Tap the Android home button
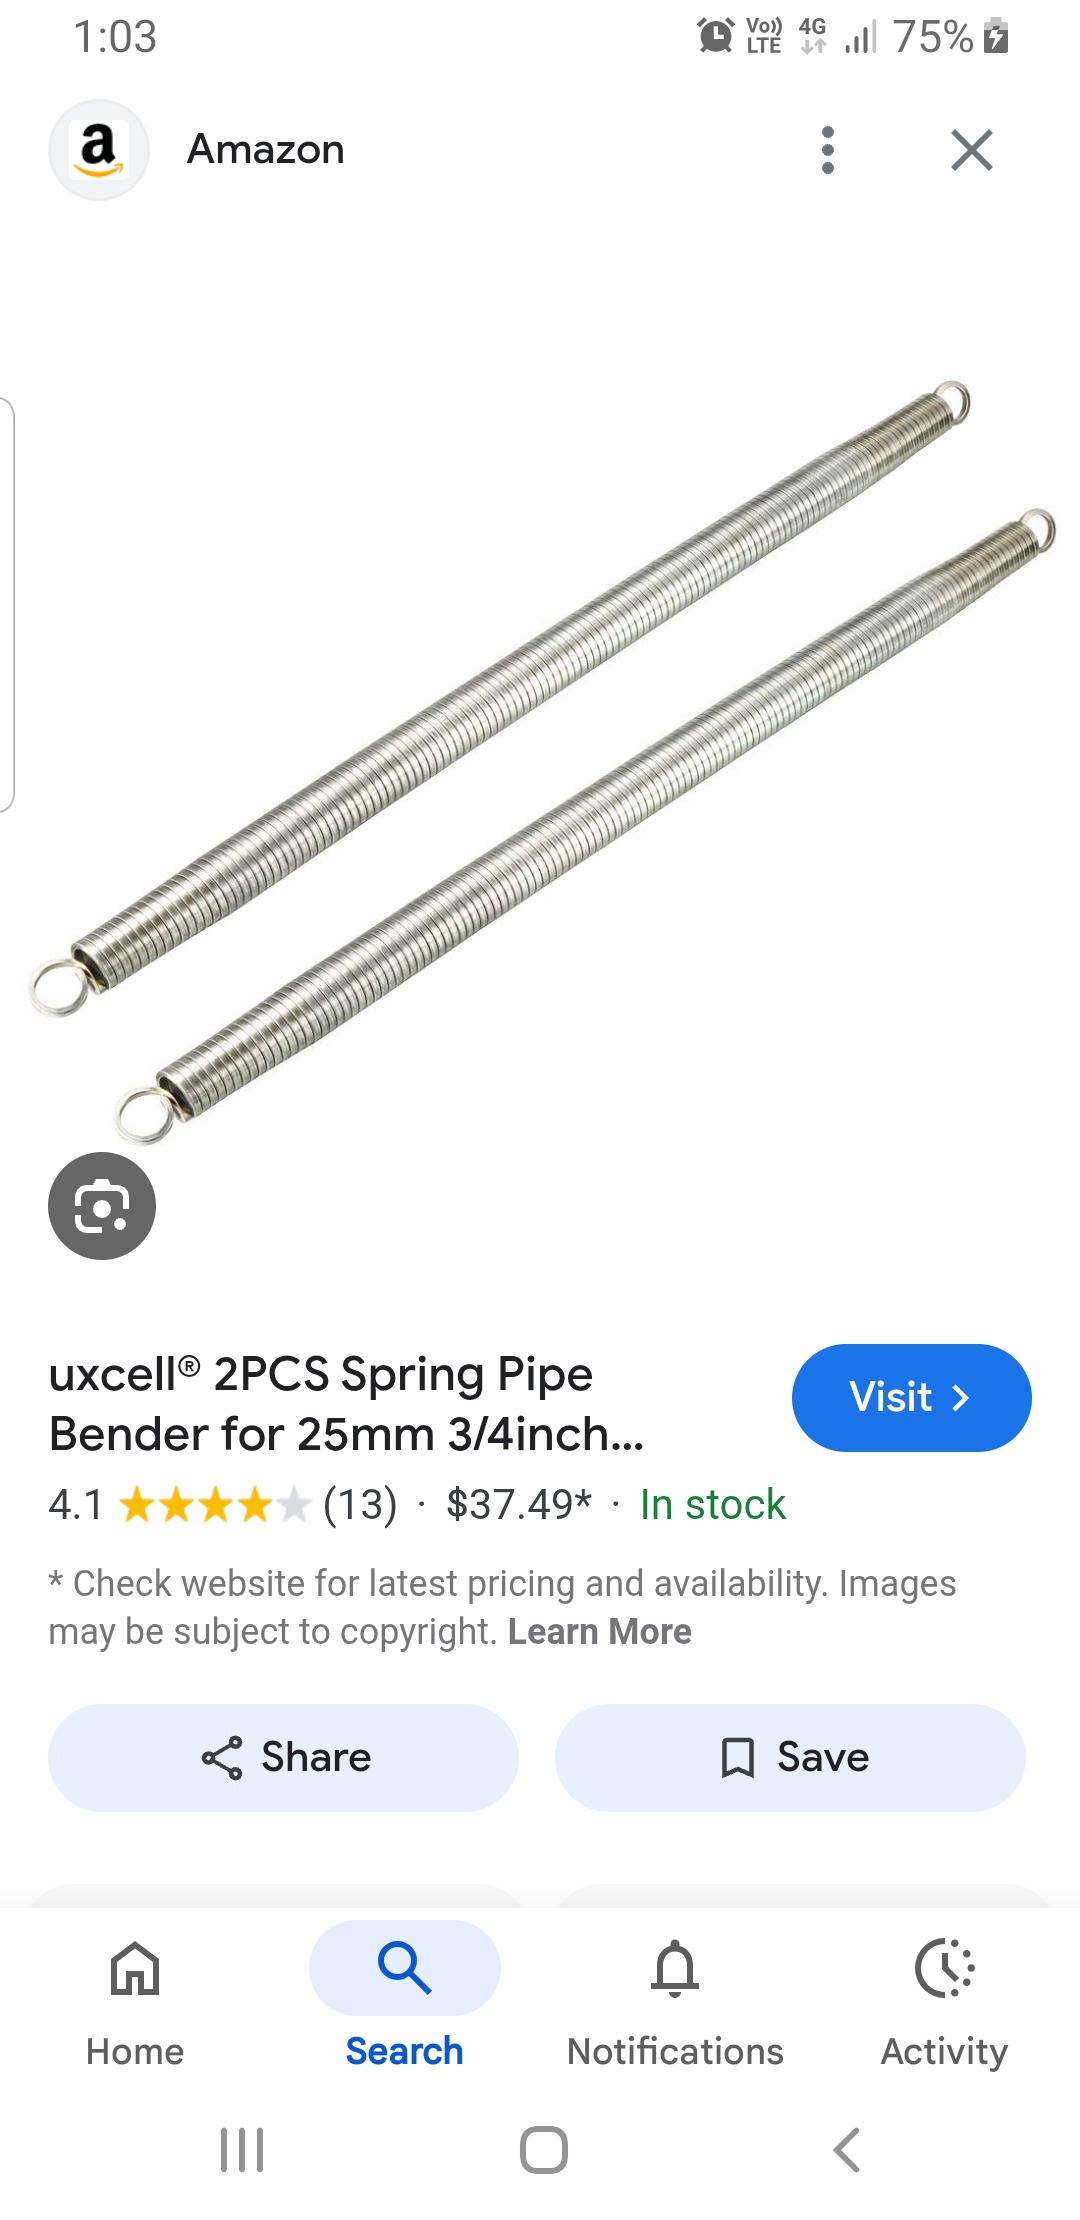Image resolution: width=1080 pixels, height=2220 pixels. 543,2149
